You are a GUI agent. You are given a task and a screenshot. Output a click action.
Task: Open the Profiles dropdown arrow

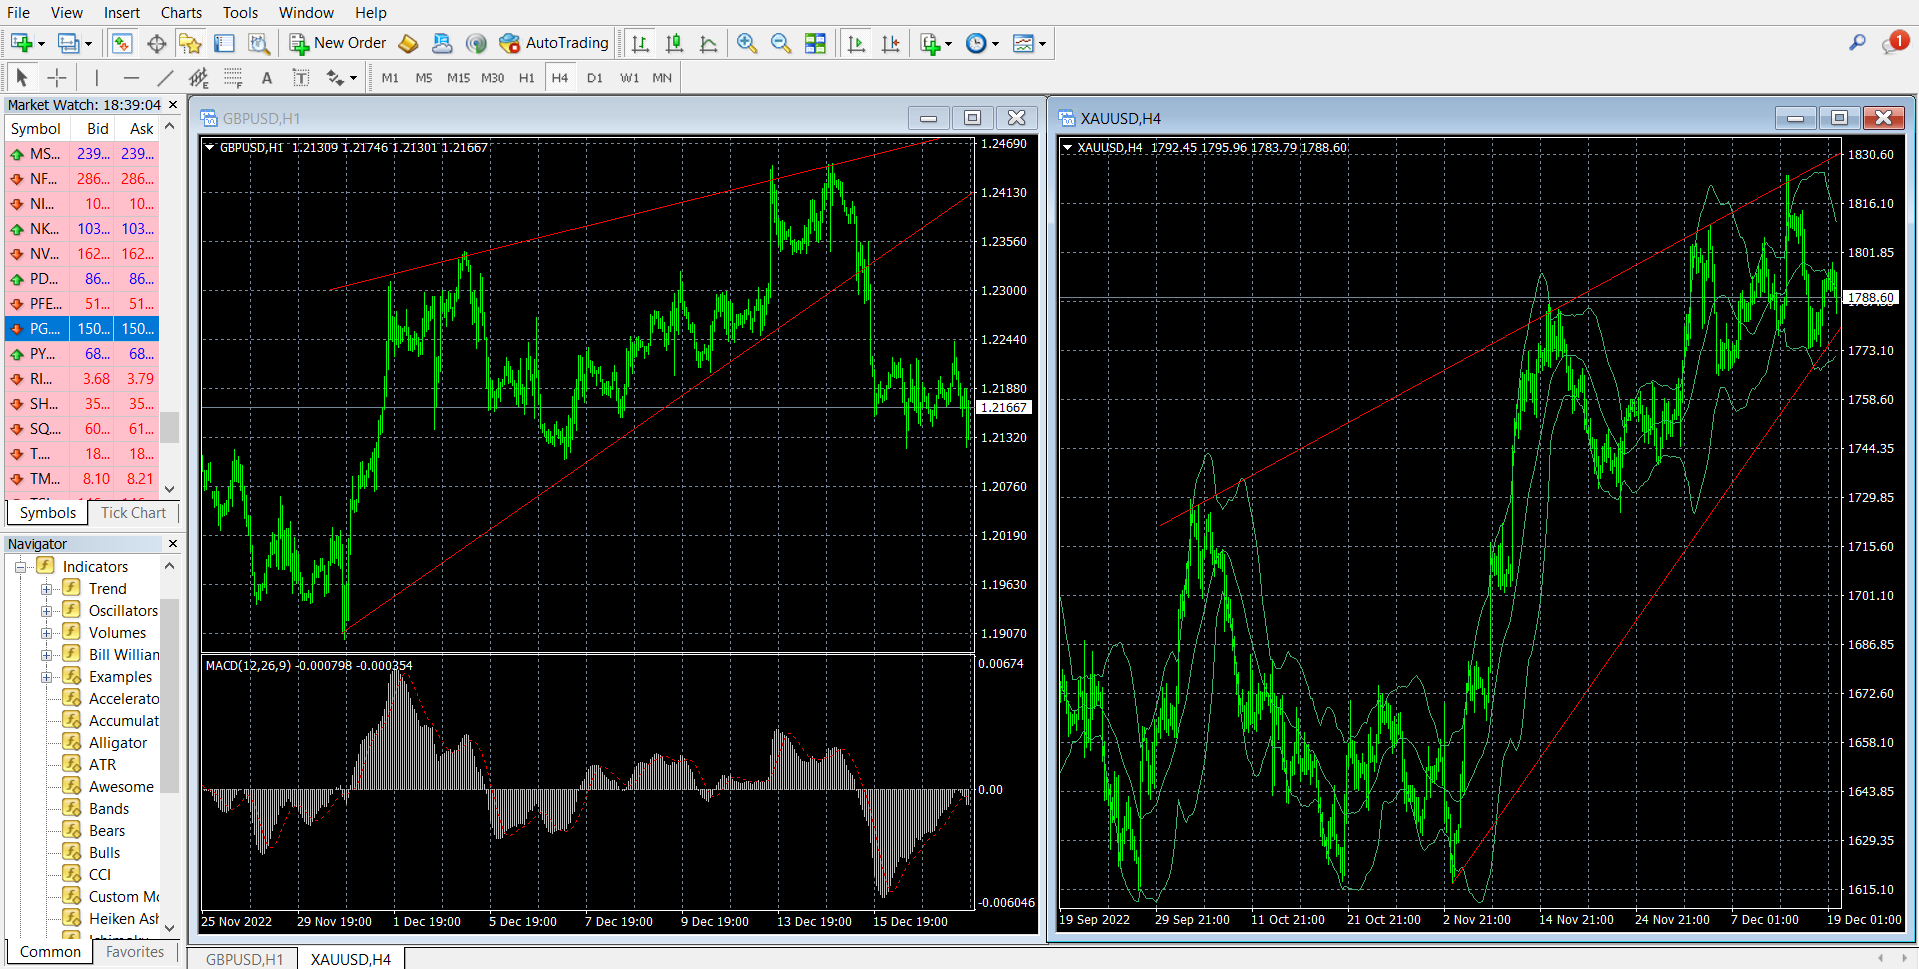pos(88,44)
